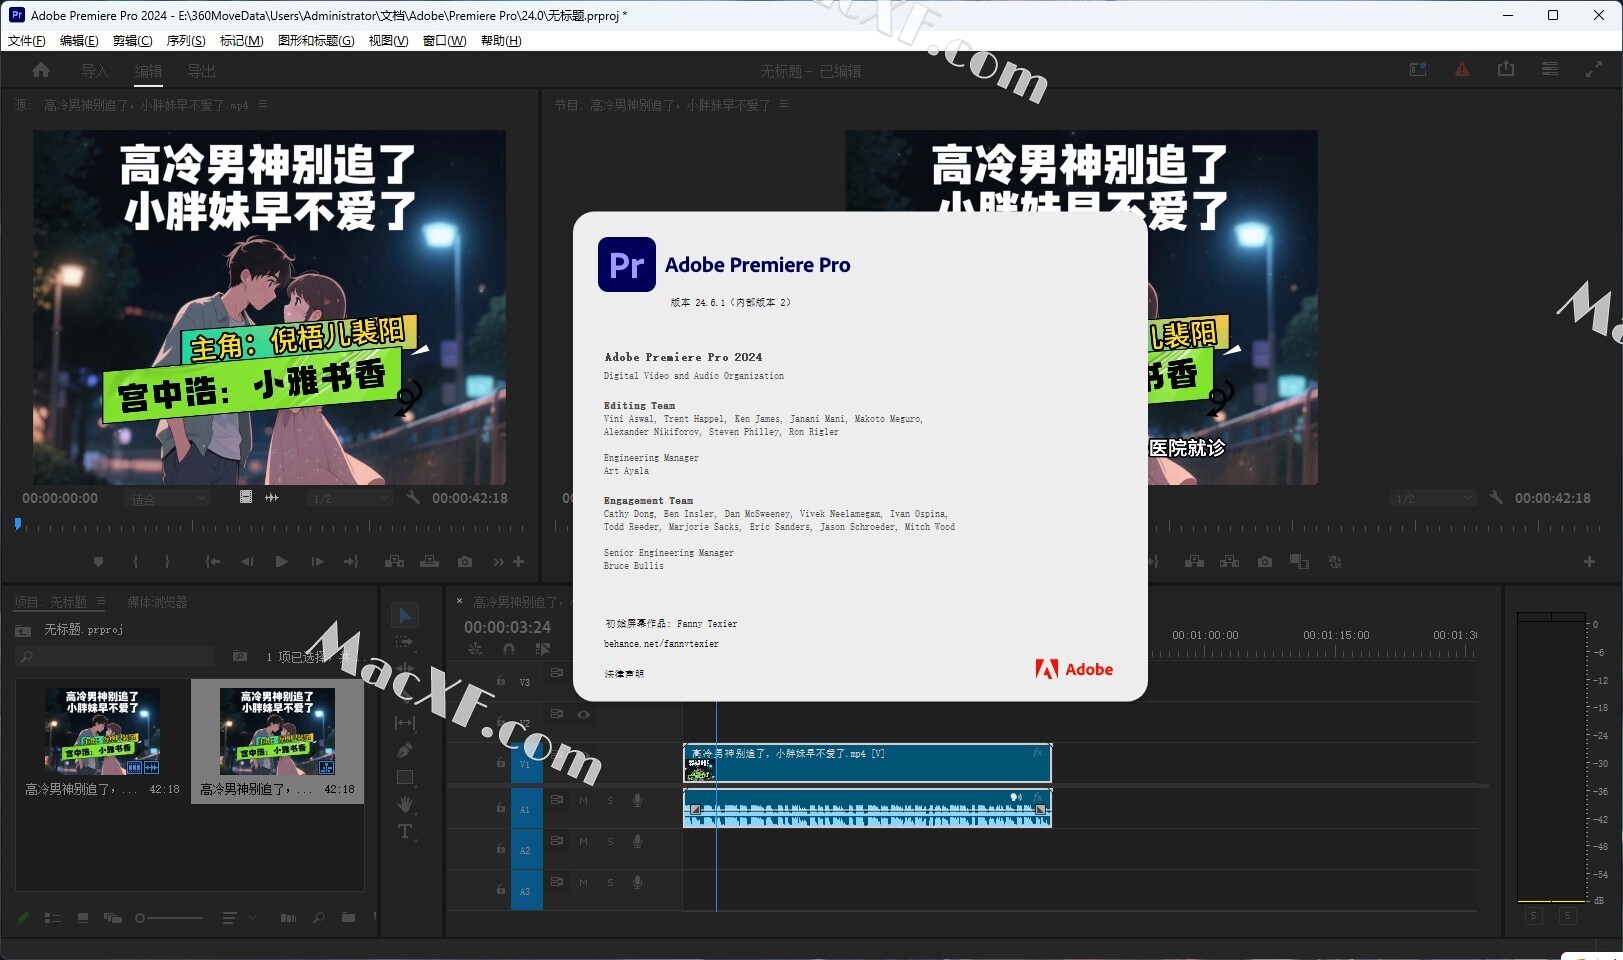
Task: Mute track A2
Action: 584,841
